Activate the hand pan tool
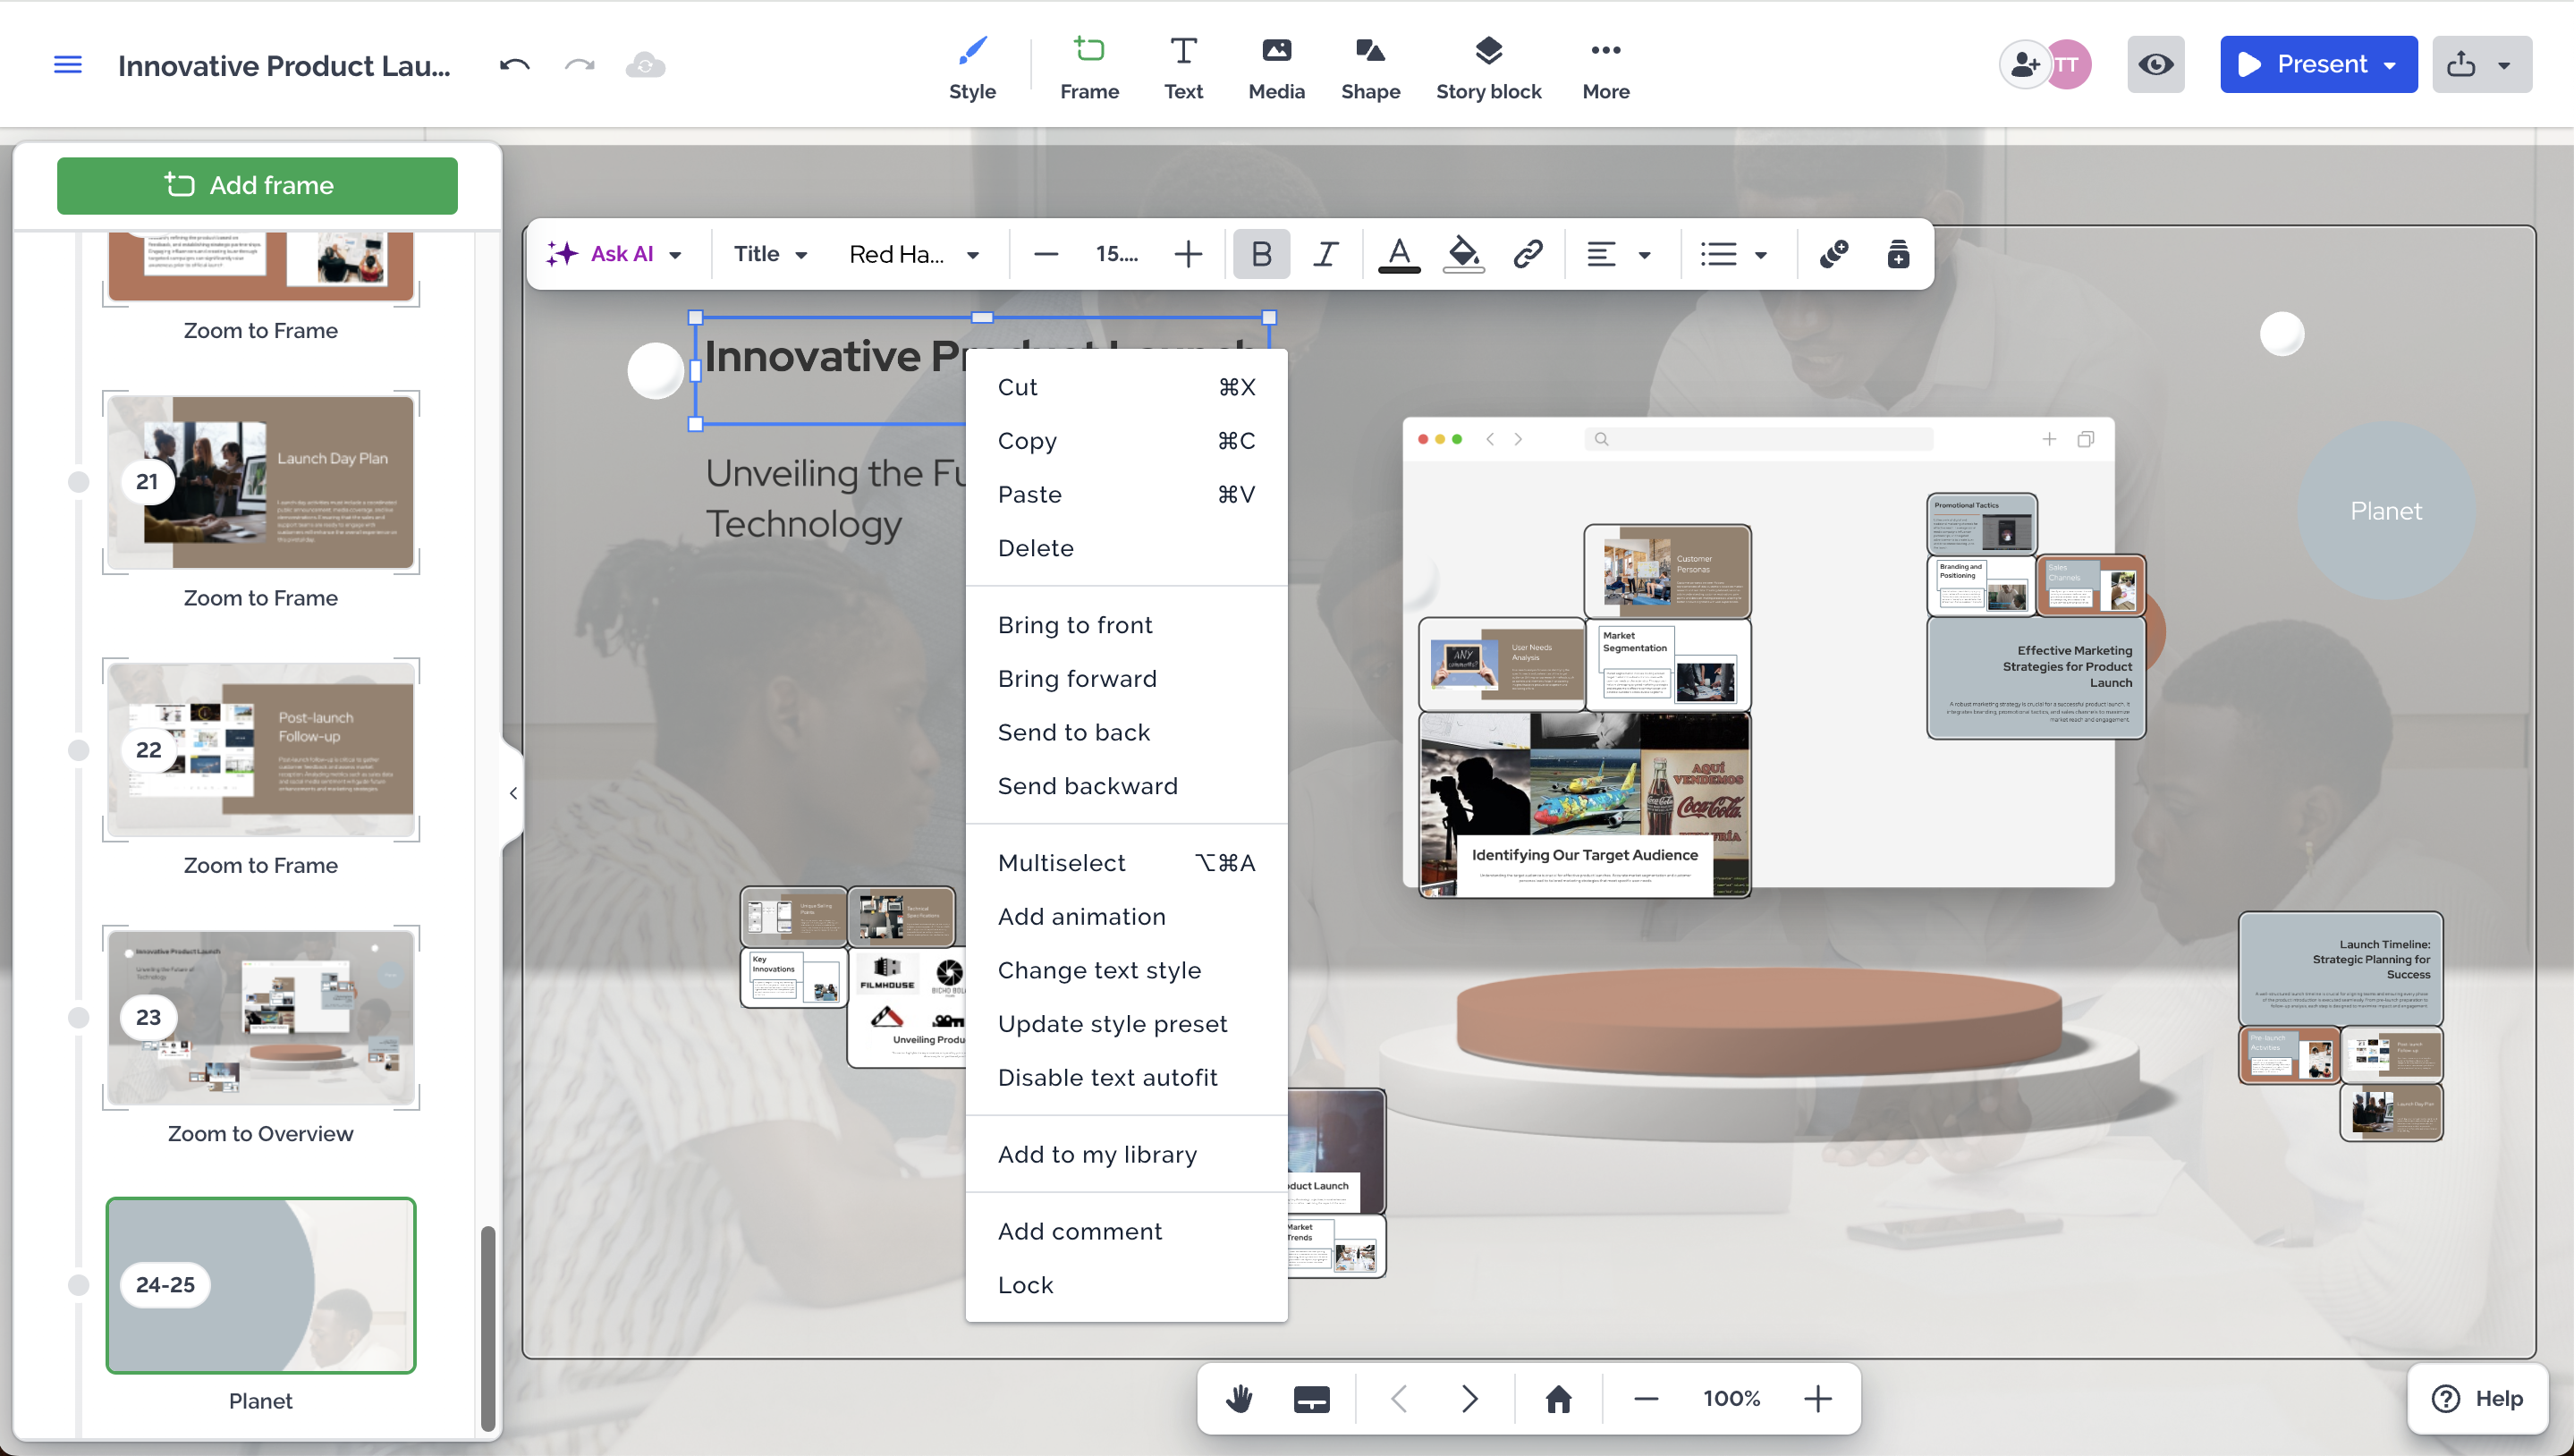 pyautogui.click(x=1239, y=1399)
